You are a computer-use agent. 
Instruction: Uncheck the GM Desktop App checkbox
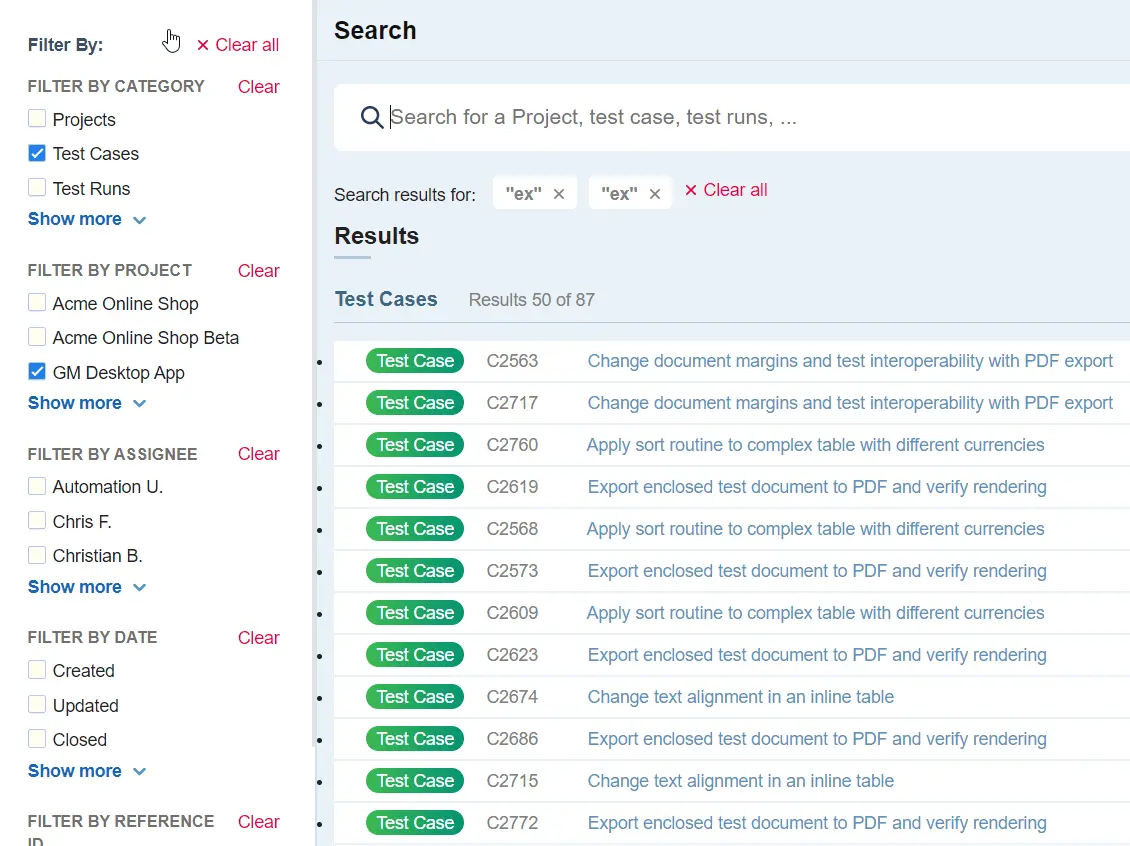coord(37,371)
